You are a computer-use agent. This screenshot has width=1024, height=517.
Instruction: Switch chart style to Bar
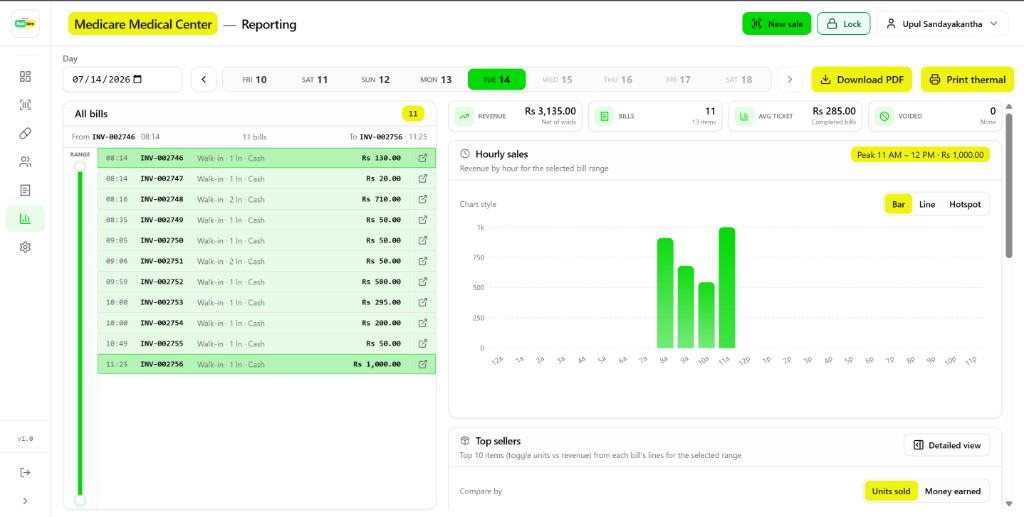coord(899,204)
